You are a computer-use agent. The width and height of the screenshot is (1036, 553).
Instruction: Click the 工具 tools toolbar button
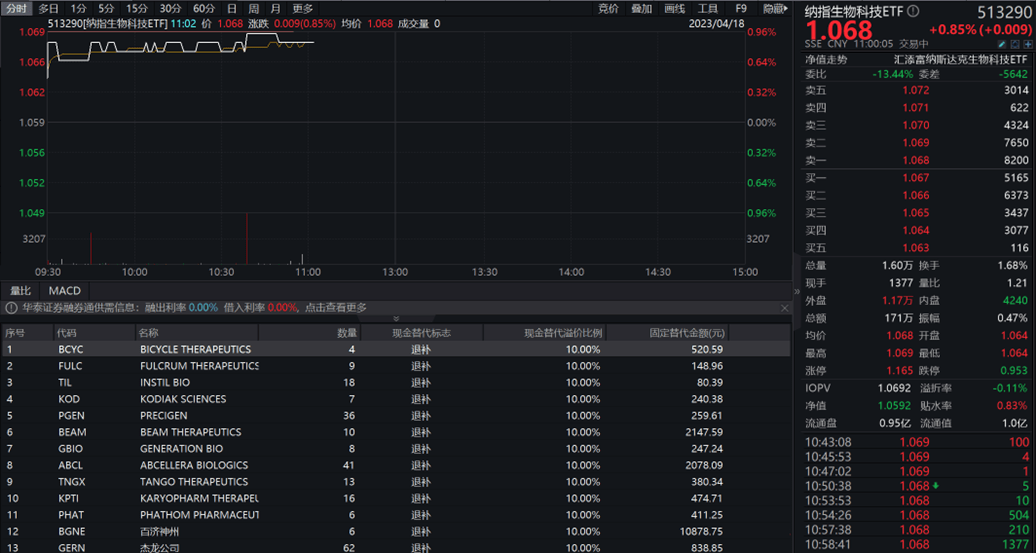coord(708,9)
